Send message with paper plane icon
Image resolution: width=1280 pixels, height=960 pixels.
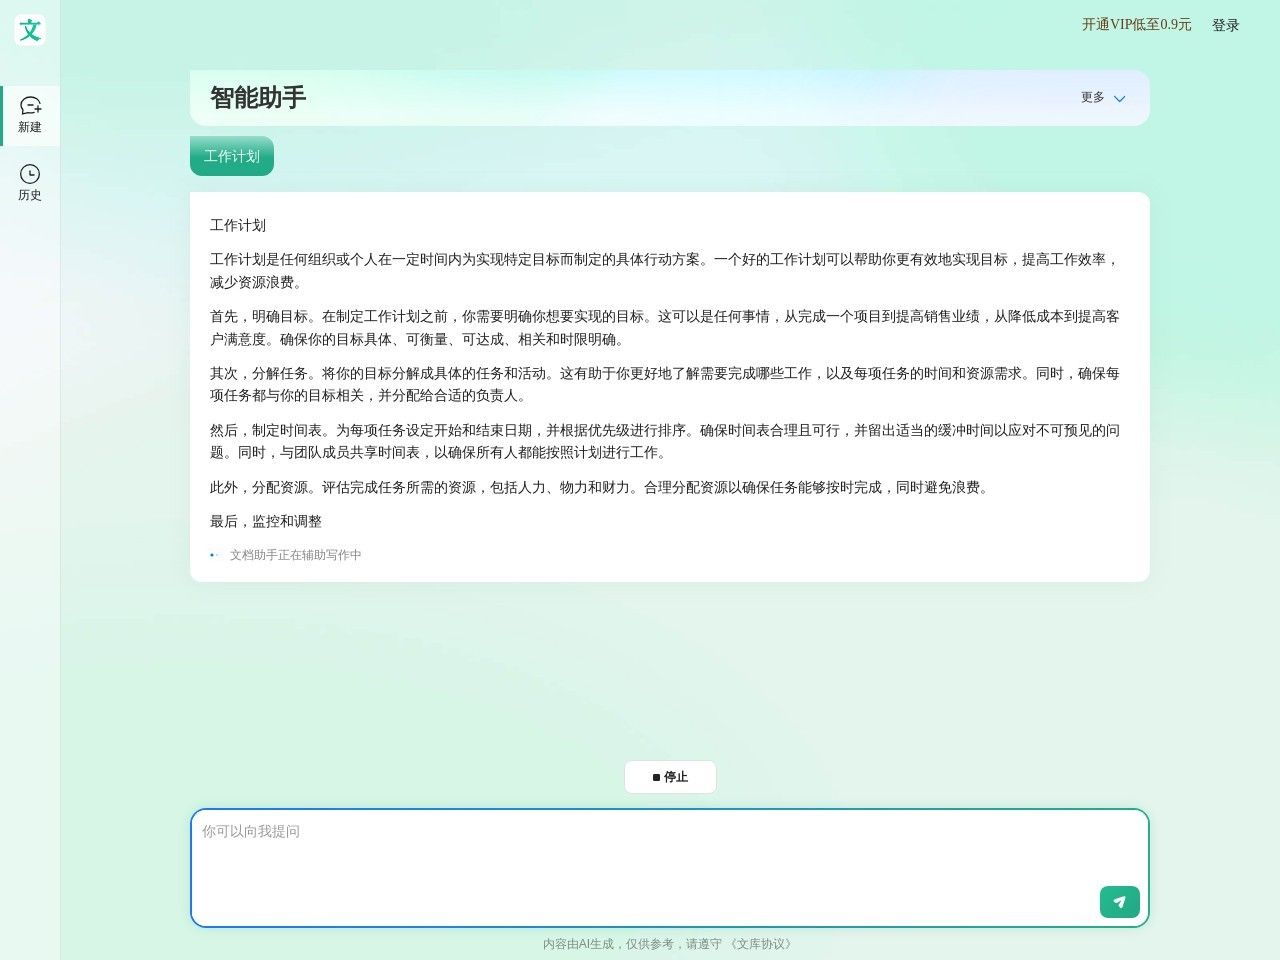(1119, 902)
